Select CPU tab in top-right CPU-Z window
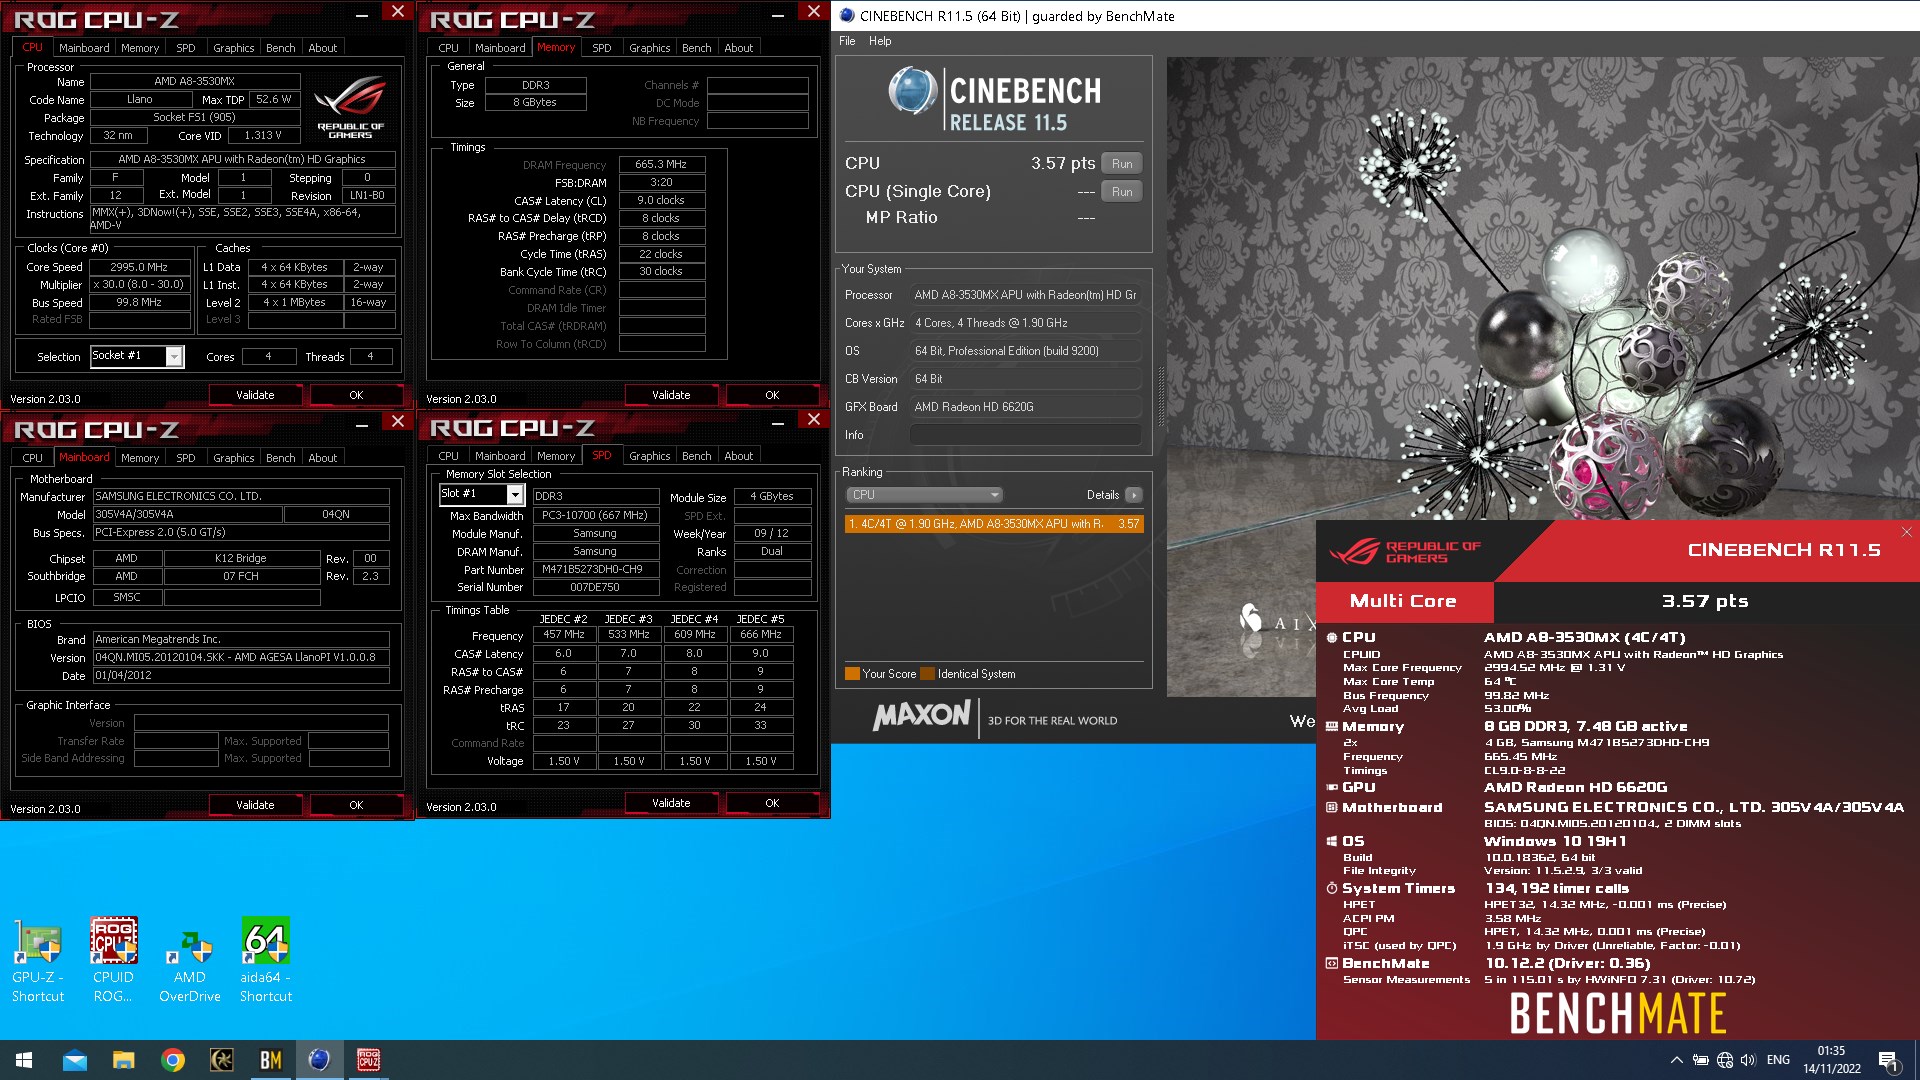The image size is (1920, 1080). (x=449, y=48)
